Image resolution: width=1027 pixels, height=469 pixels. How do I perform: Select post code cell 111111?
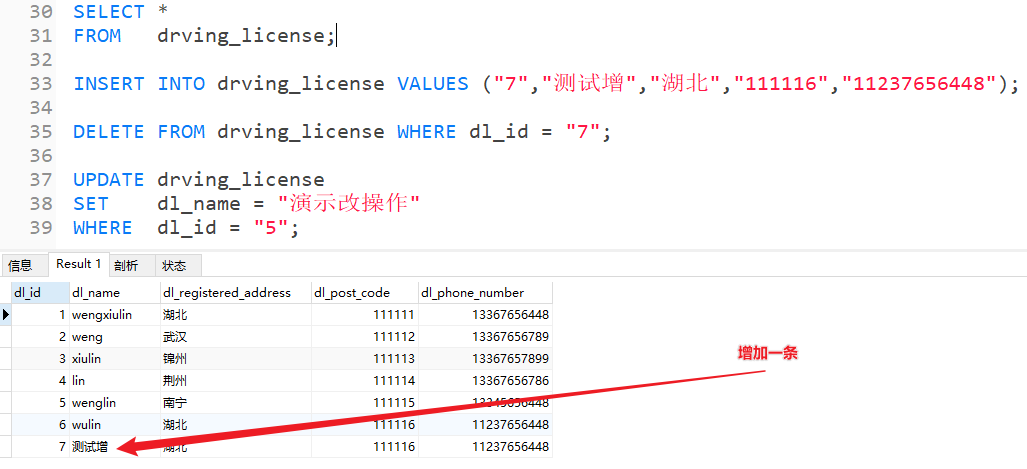pyautogui.click(x=365, y=315)
